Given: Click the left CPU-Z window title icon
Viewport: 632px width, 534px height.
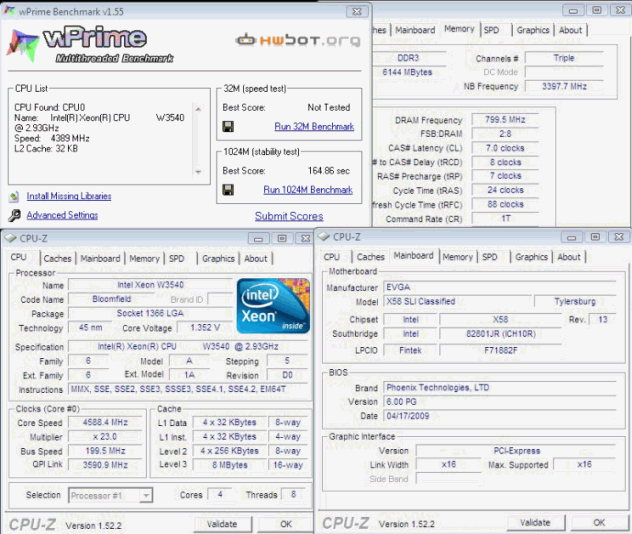Looking at the screenshot, I should pyautogui.click(x=10, y=238).
